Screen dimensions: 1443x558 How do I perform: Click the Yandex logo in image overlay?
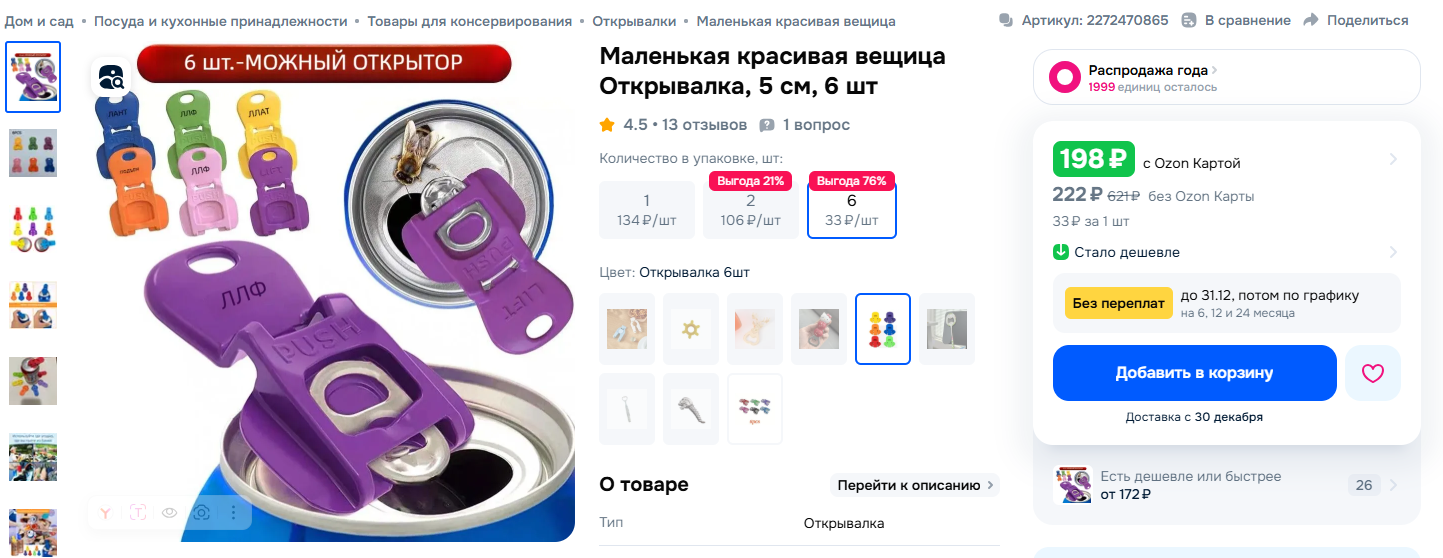(x=105, y=513)
